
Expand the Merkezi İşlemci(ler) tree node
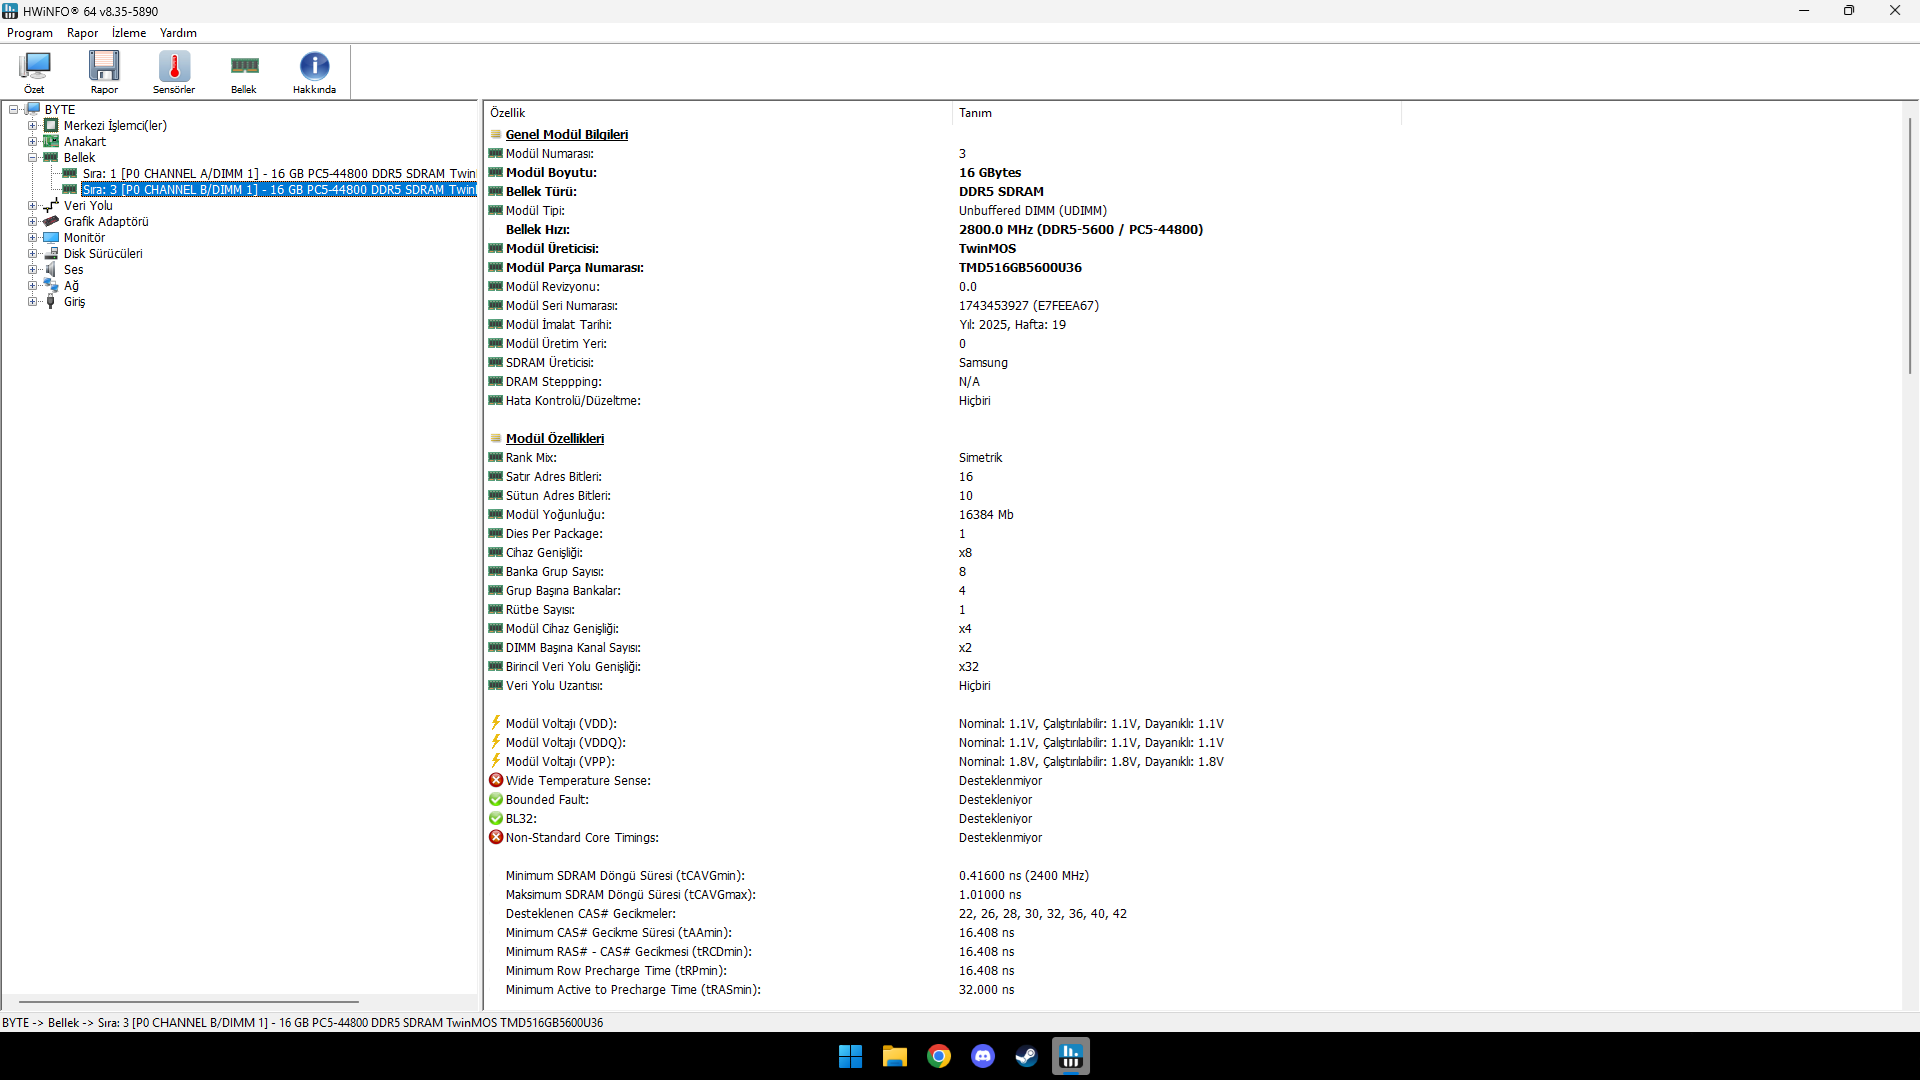[x=33, y=126]
